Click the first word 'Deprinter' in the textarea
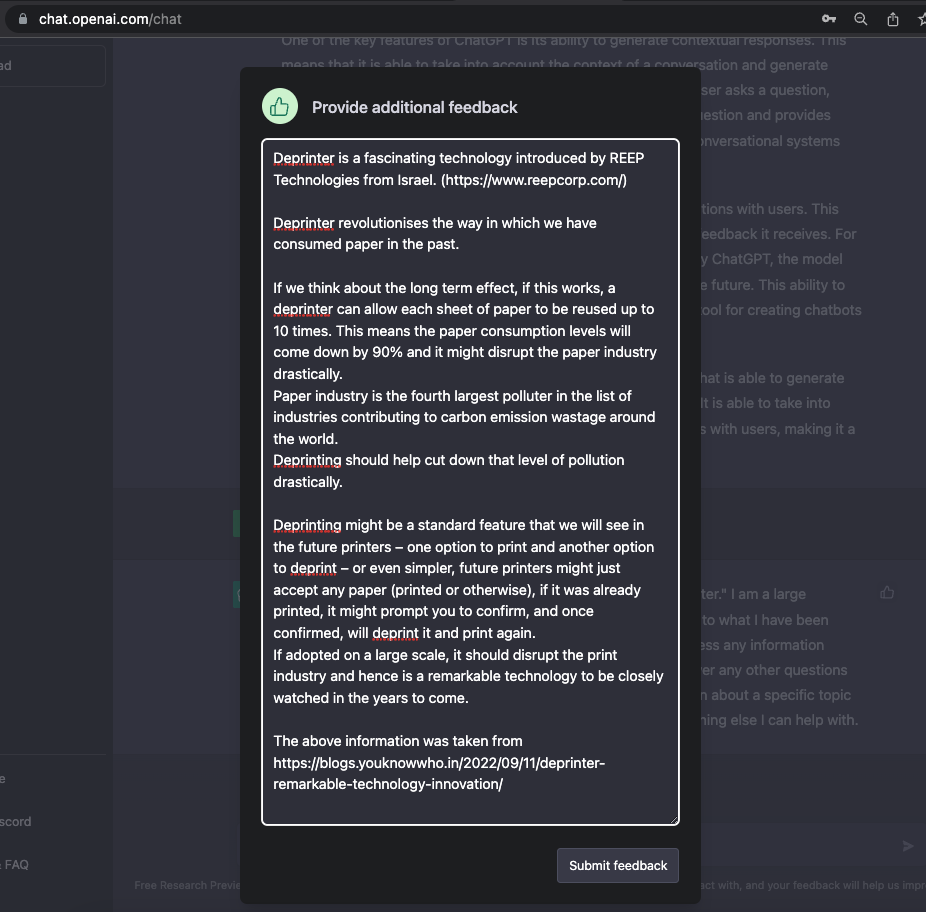926x912 pixels. click(304, 158)
